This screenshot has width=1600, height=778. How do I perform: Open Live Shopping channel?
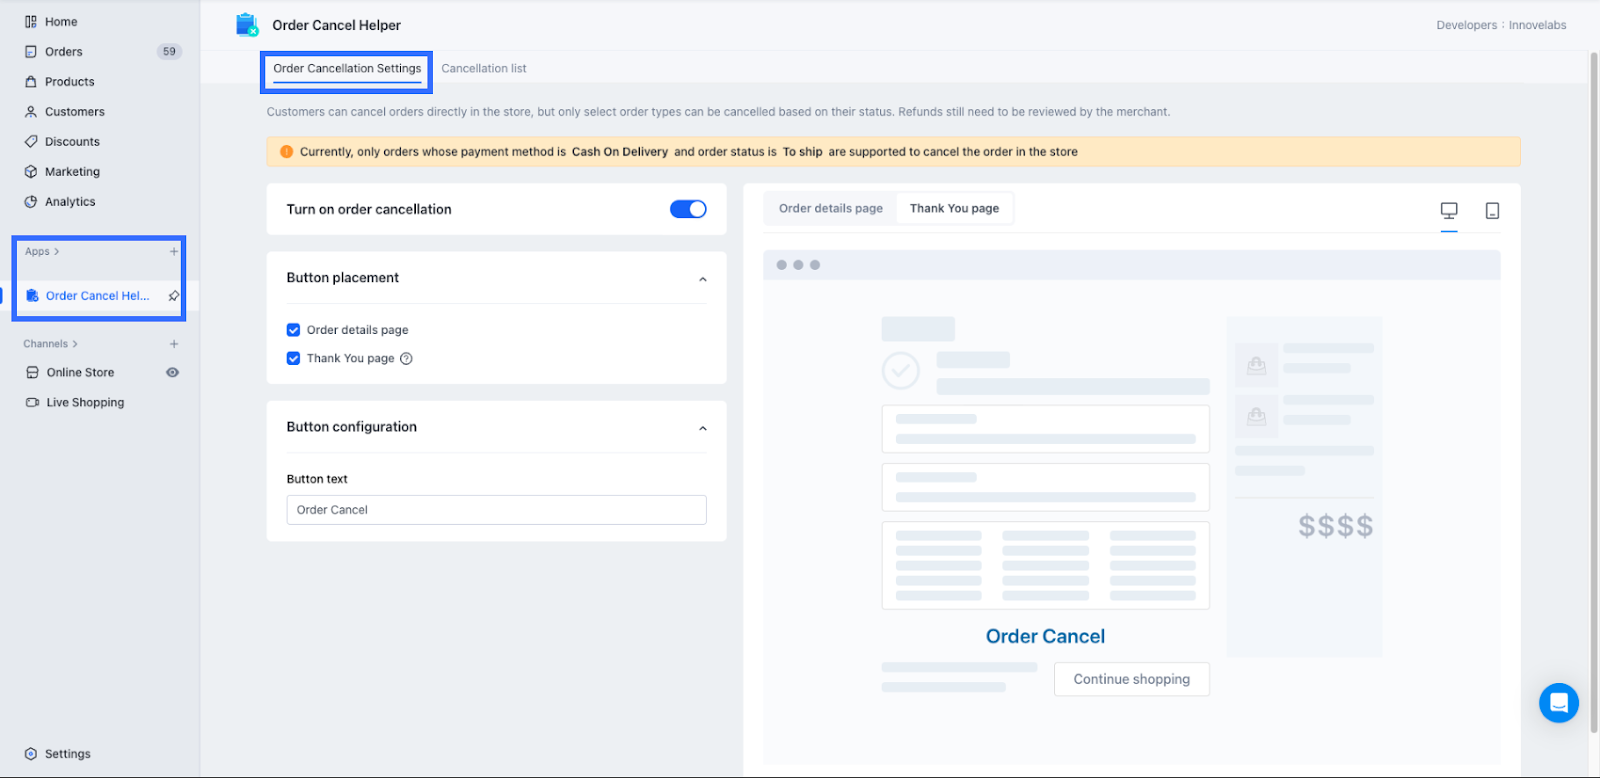tap(85, 403)
